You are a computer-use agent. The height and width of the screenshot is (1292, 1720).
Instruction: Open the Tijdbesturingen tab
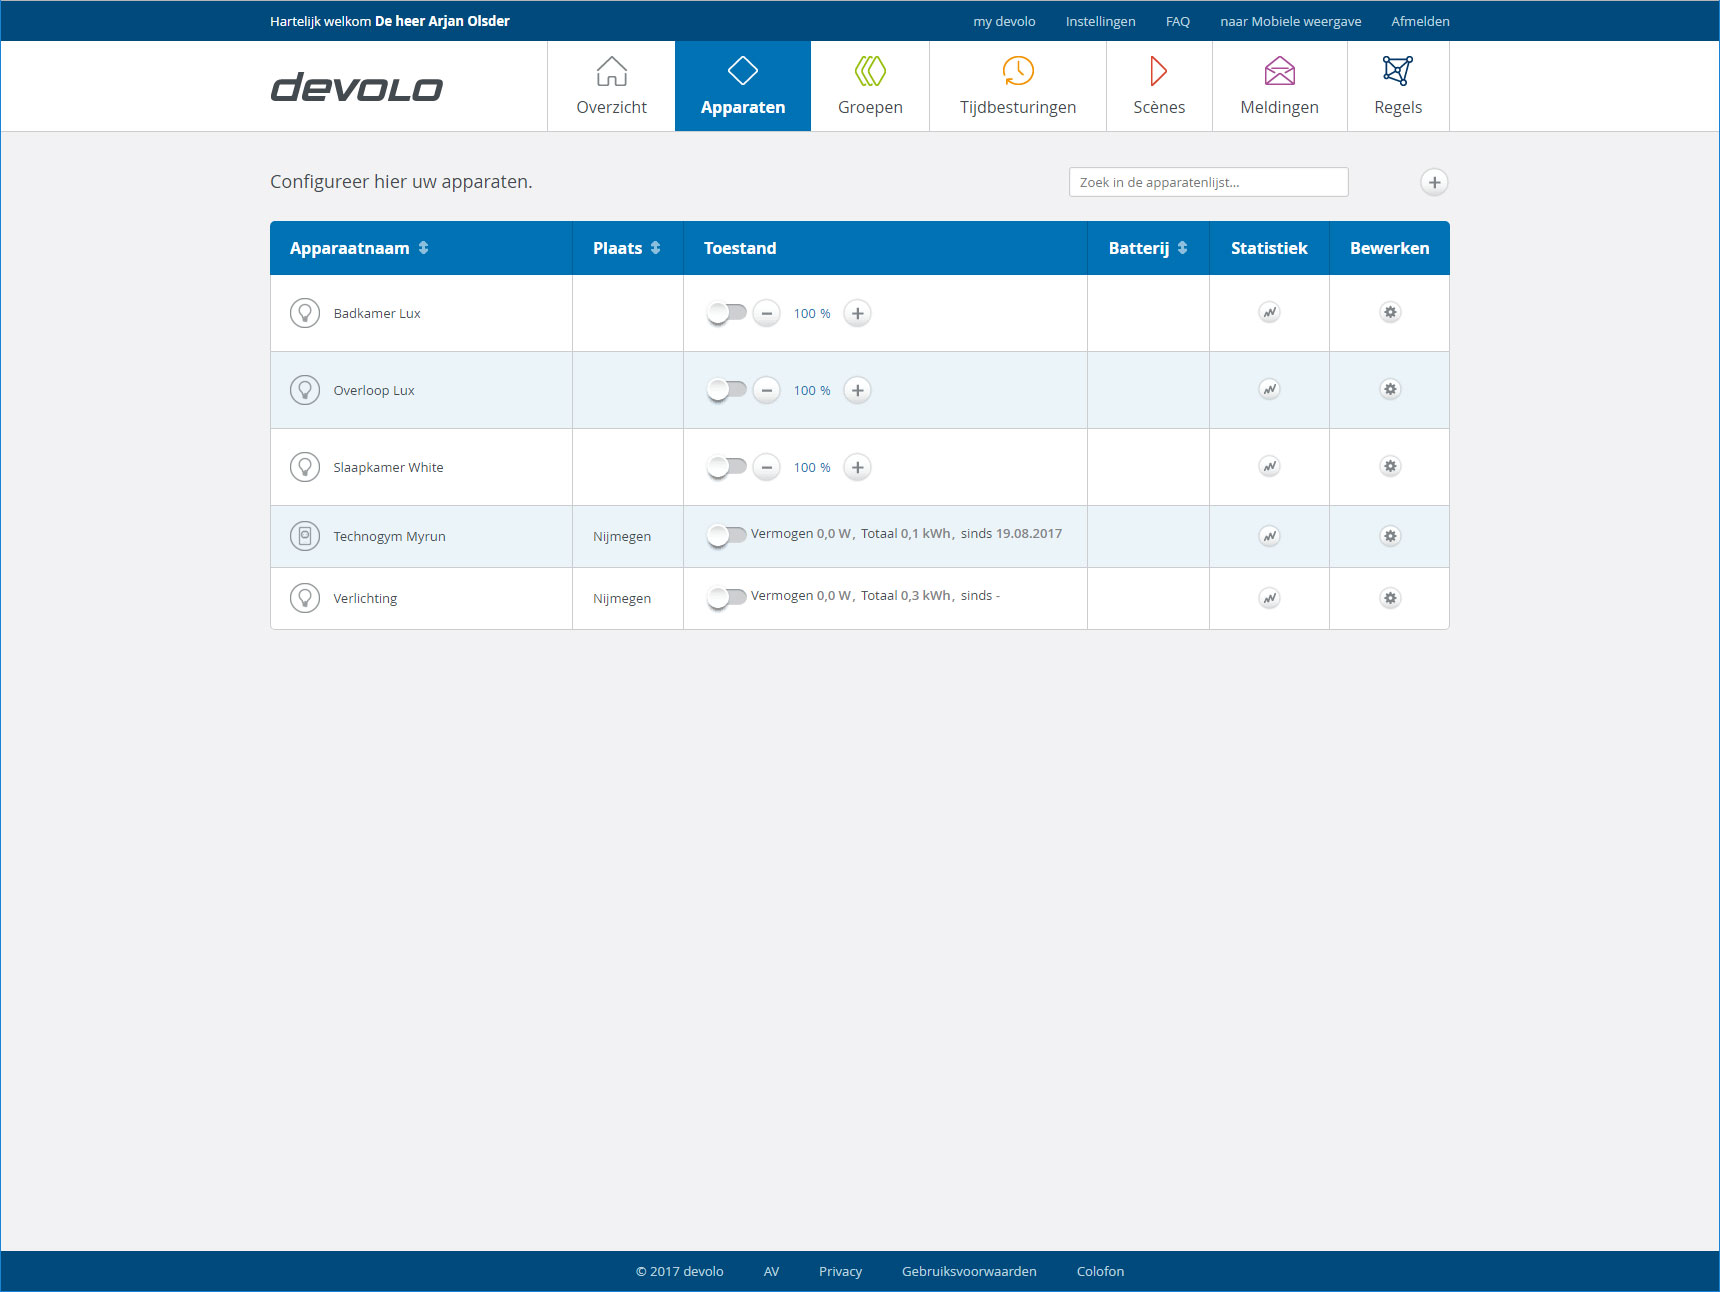pyautogui.click(x=1018, y=86)
